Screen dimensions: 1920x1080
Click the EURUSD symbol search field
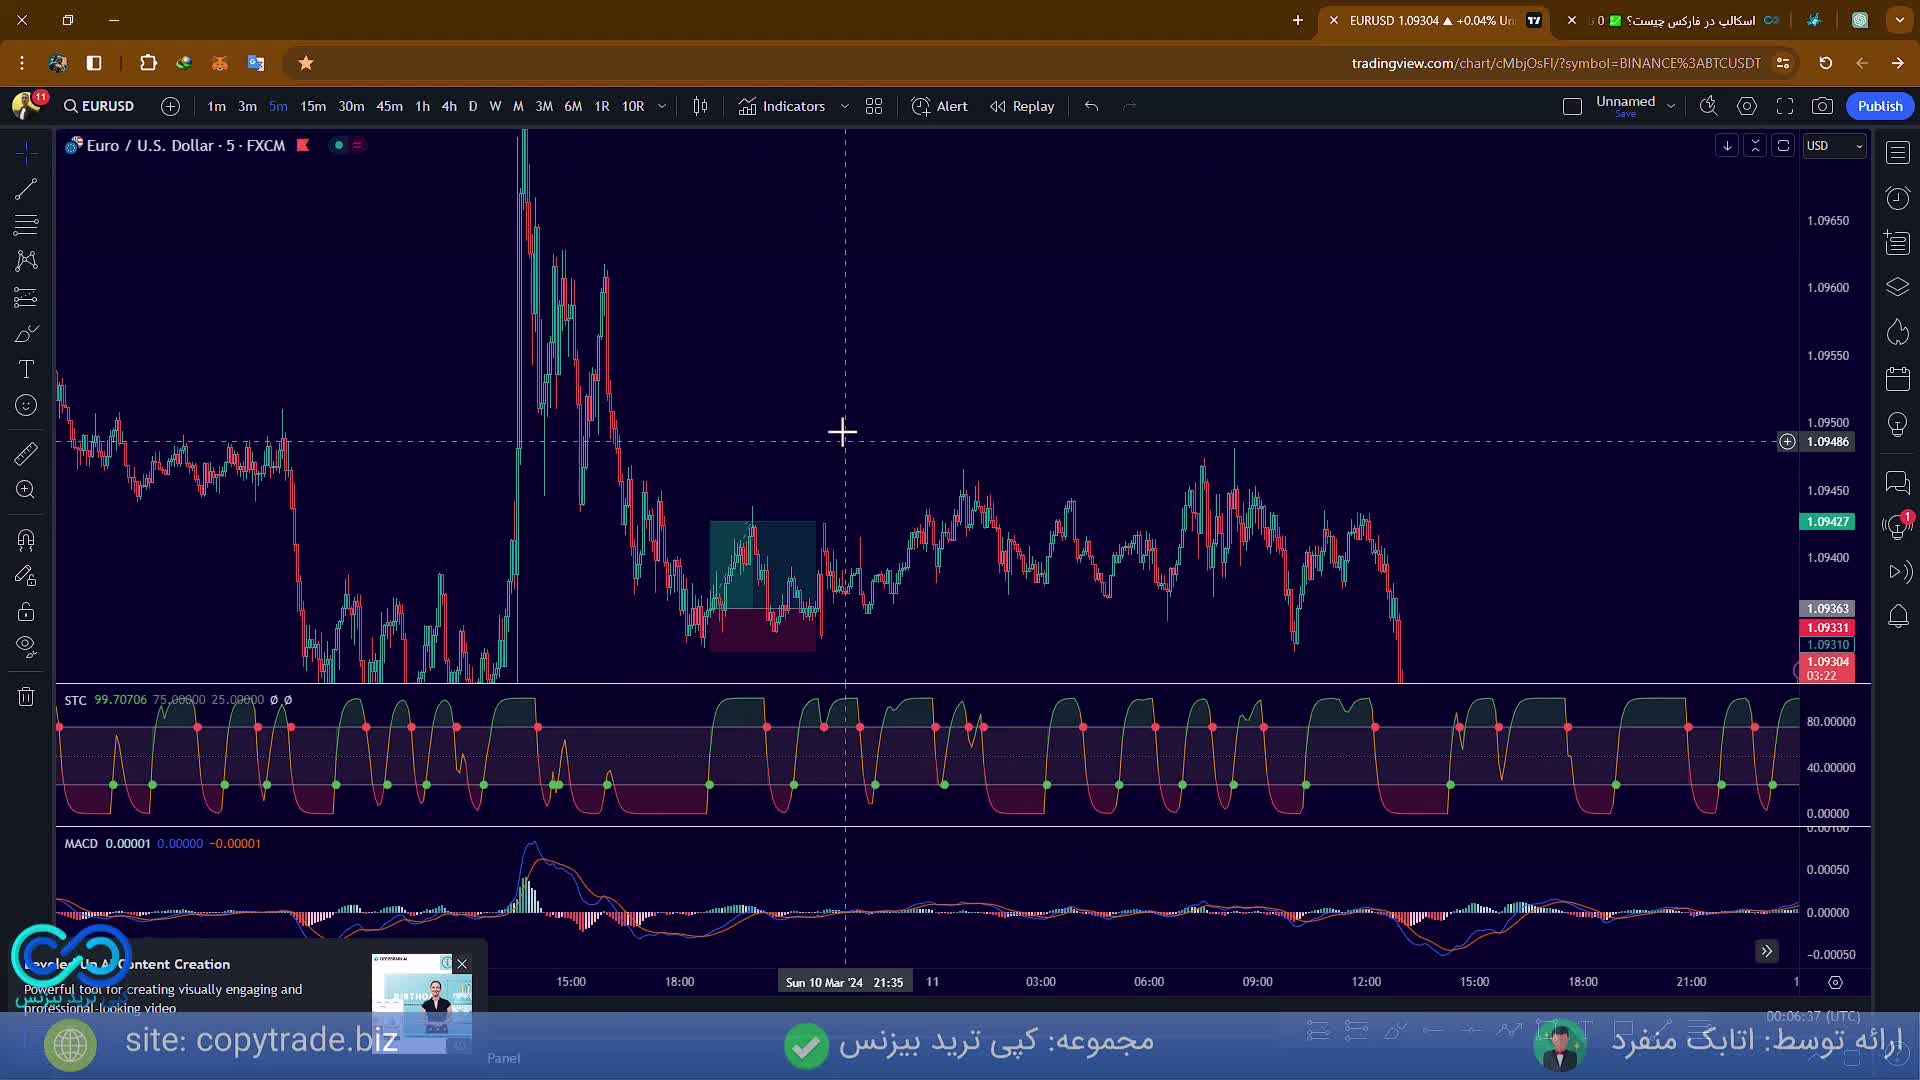(99, 106)
